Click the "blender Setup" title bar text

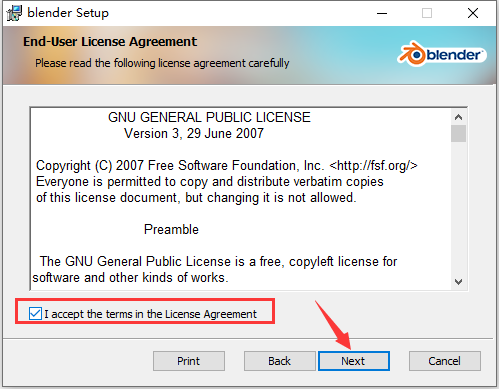click(x=68, y=13)
